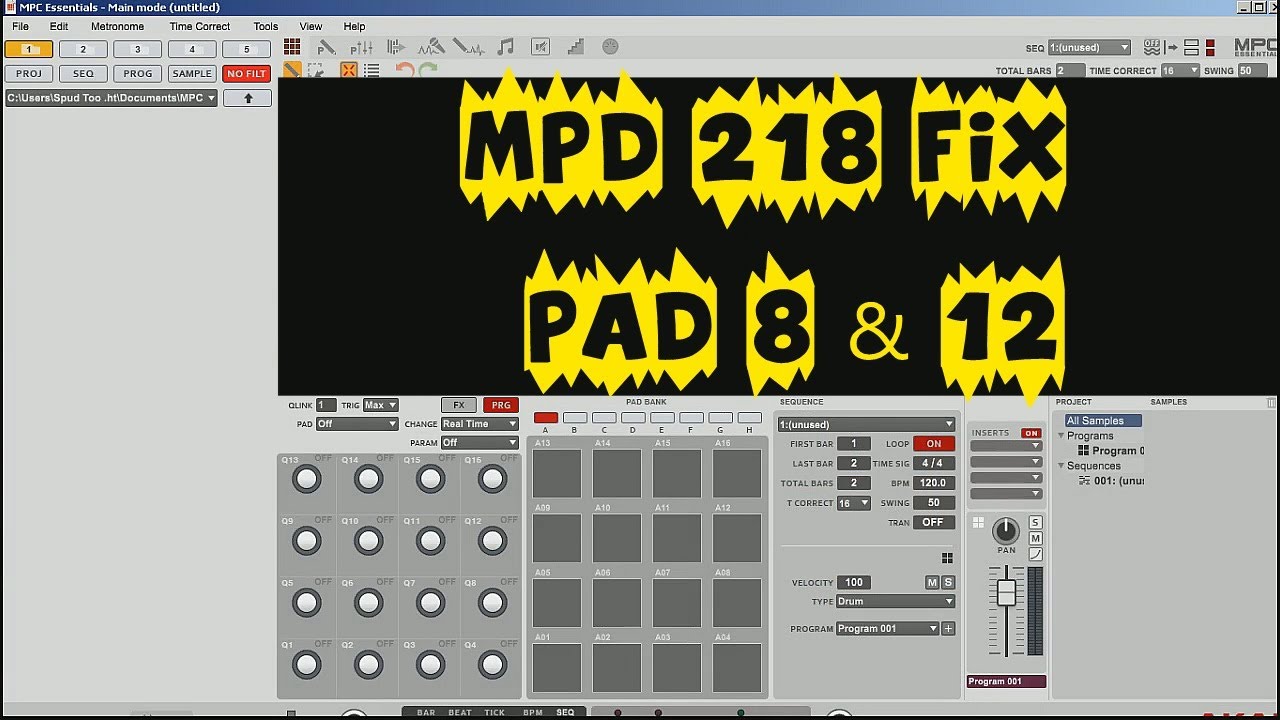1280x720 pixels.
Task: Toggle the FX button beside PRG
Action: [x=459, y=405]
